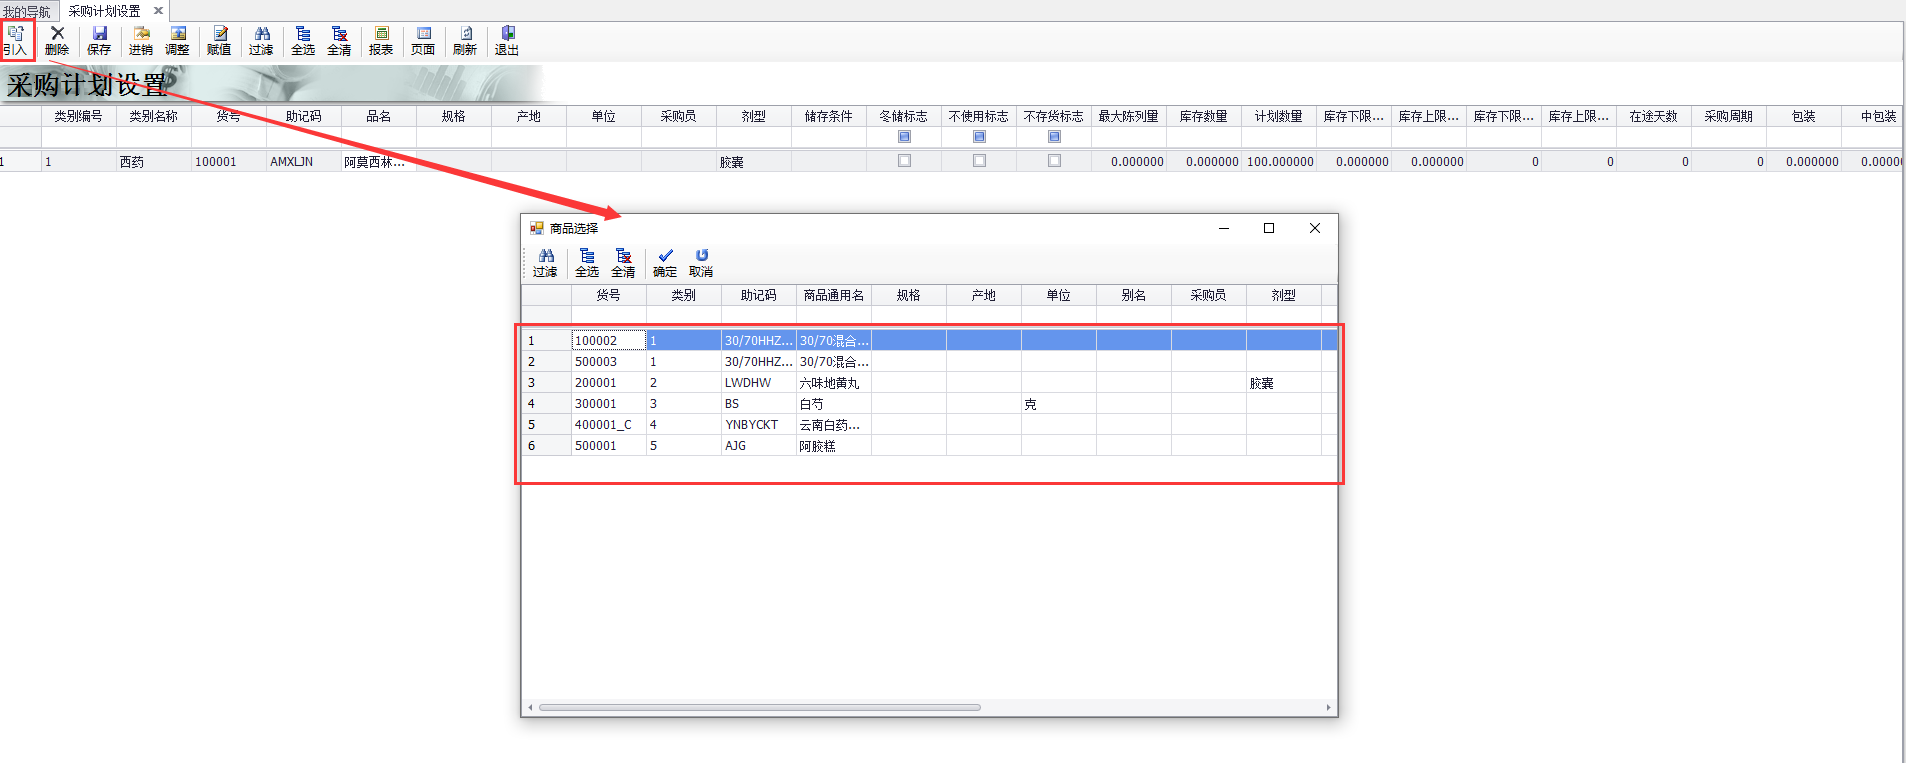Image resolution: width=1906 pixels, height=763 pixels.
Task: Click the 保存 save toolbar icon
Action: click(x=99, y=41)
